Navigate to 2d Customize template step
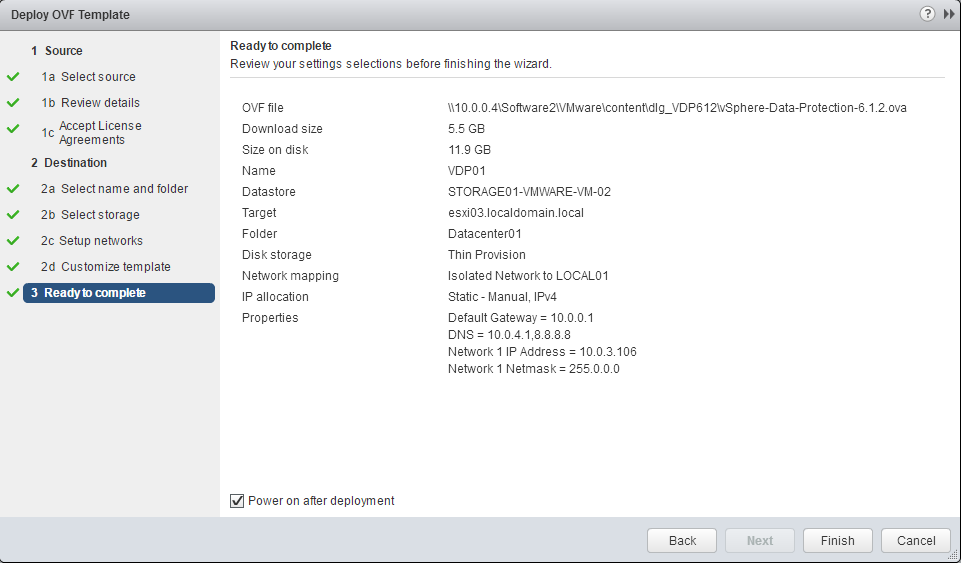Viewport: 961px width, 563px height. (x=115, y=267)
